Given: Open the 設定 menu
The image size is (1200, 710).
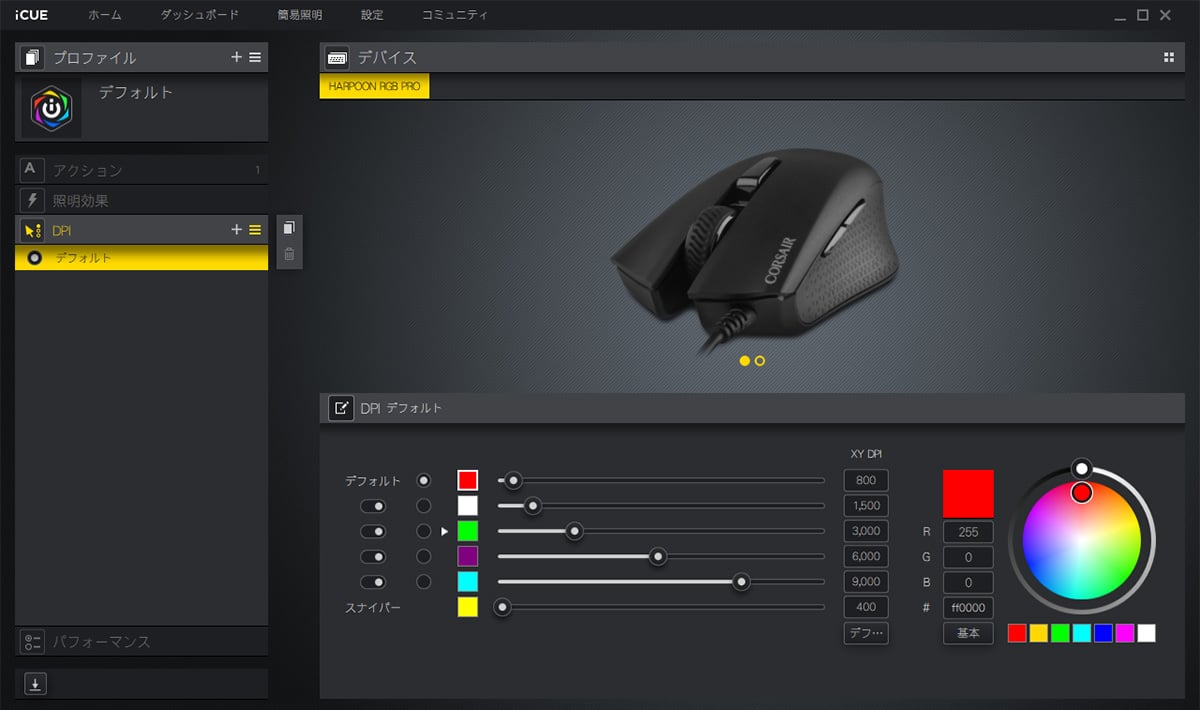Looking at the screenshot, I should coord(372,15).
